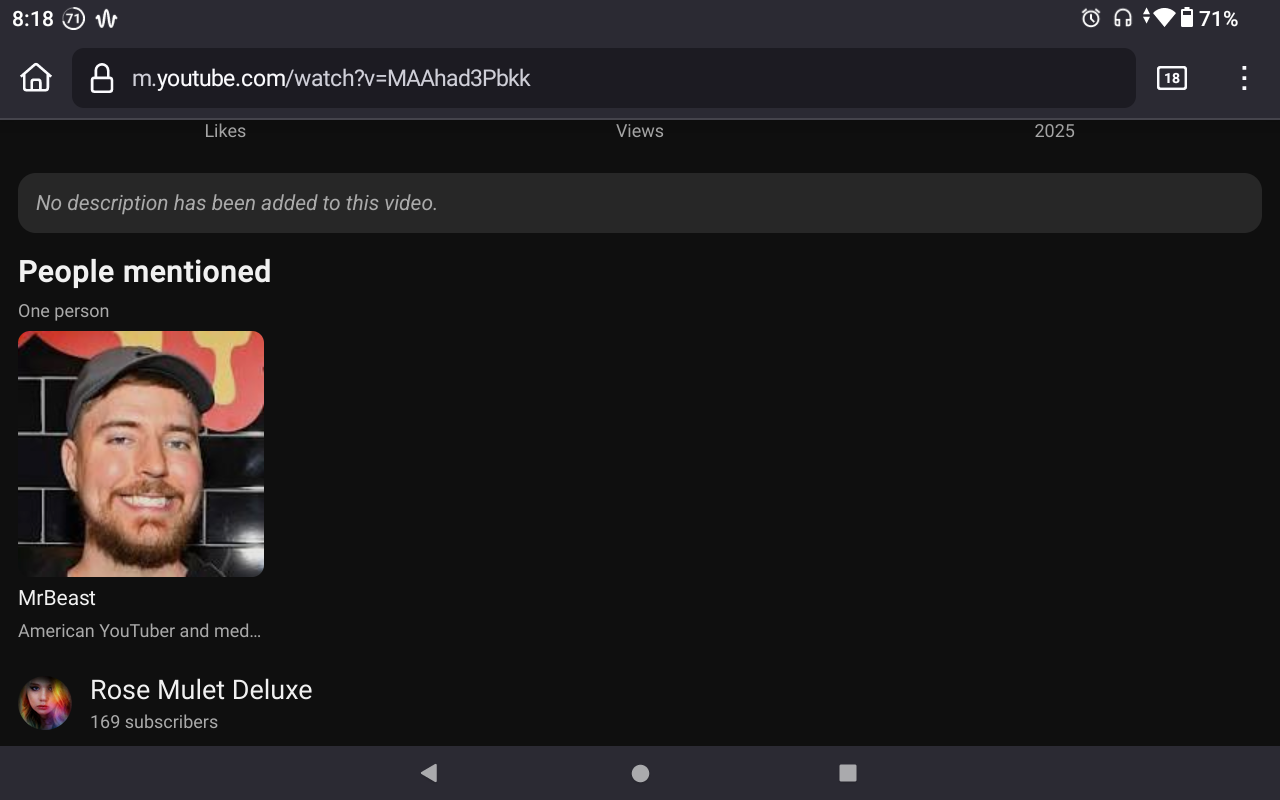The width and height of the screenshot is (1280, 800).
Task: Open the Rose Mulet Deluxe channel name
Action: click(201, 690)
